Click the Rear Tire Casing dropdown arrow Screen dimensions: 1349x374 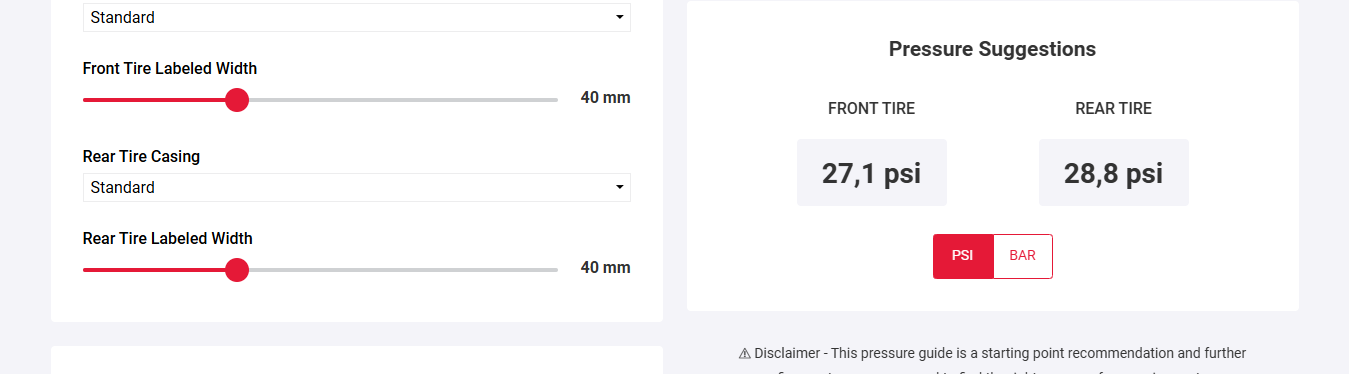click(620, 187)
